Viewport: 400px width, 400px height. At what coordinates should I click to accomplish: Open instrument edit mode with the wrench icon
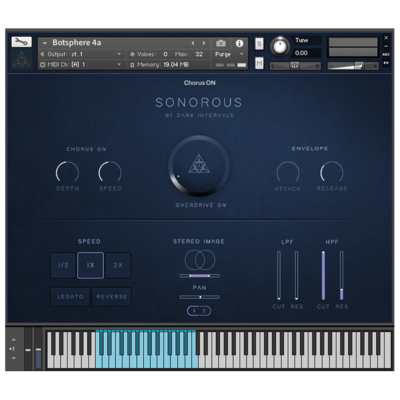[x=22, y=42]
